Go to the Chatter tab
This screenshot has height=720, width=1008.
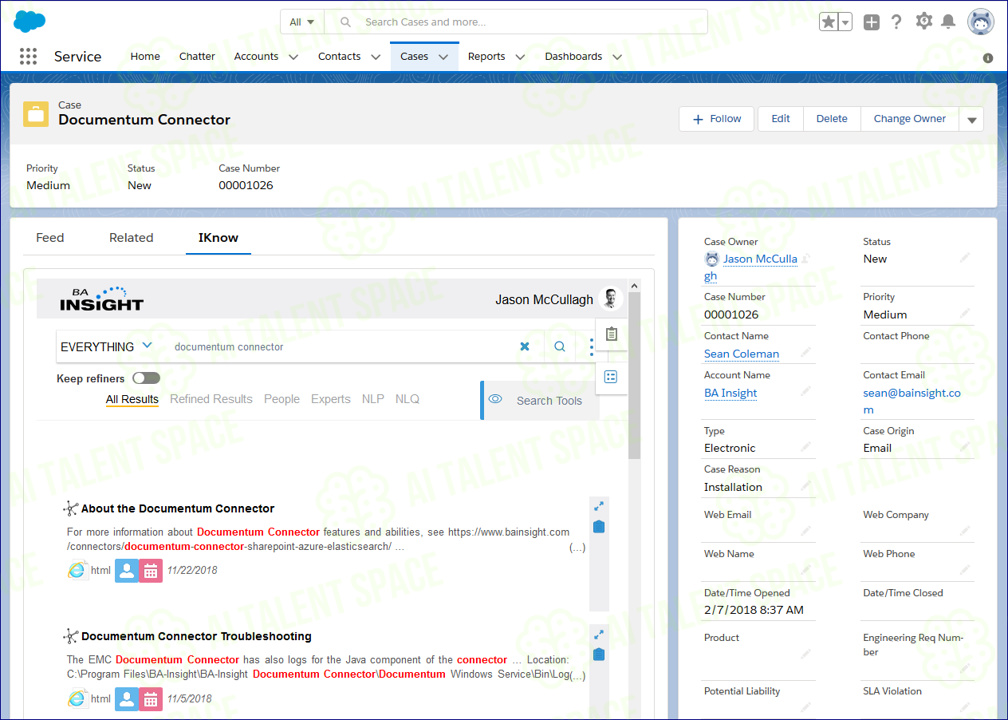pos(197,57)
